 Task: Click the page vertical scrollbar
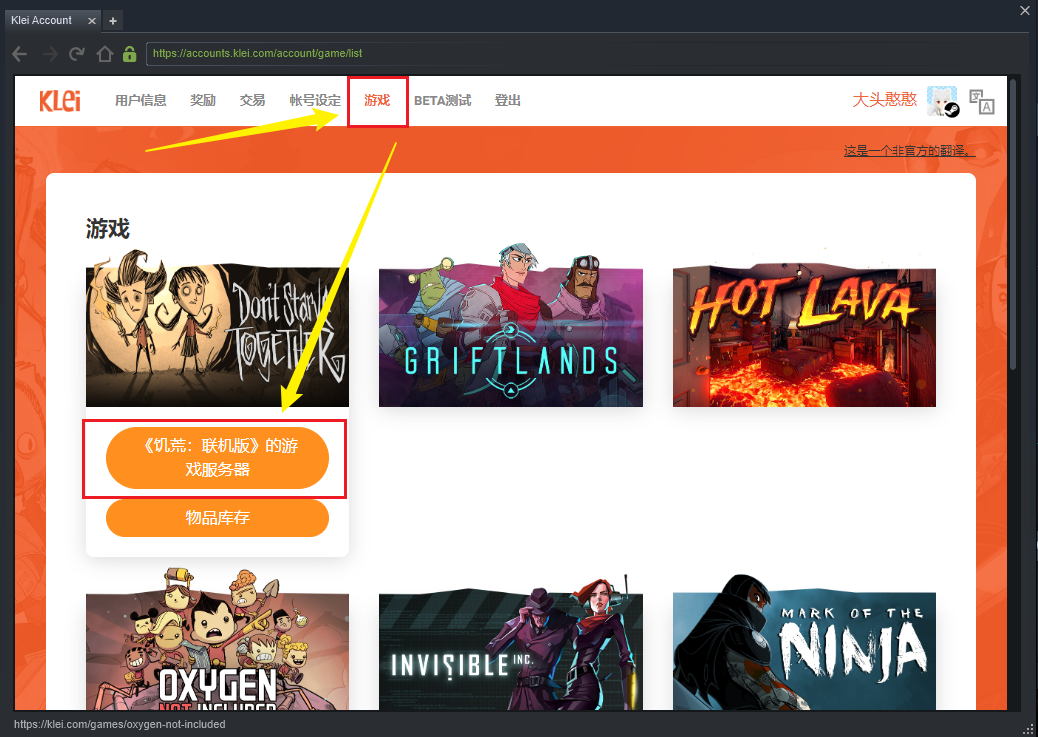1013,225
